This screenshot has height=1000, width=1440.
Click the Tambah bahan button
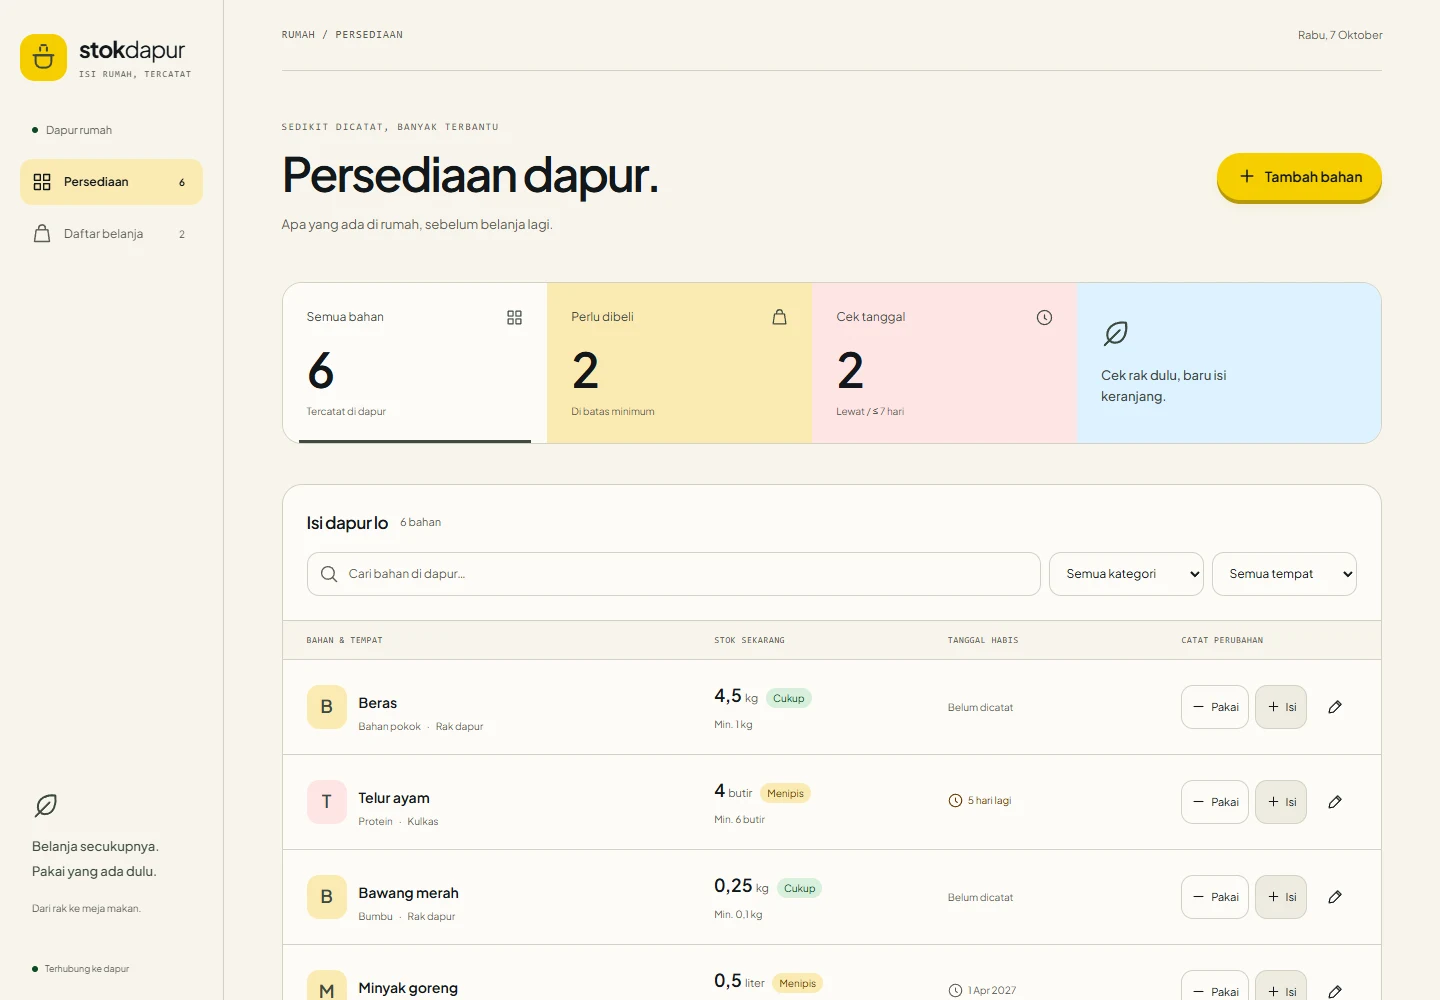tap(1299, 177)
